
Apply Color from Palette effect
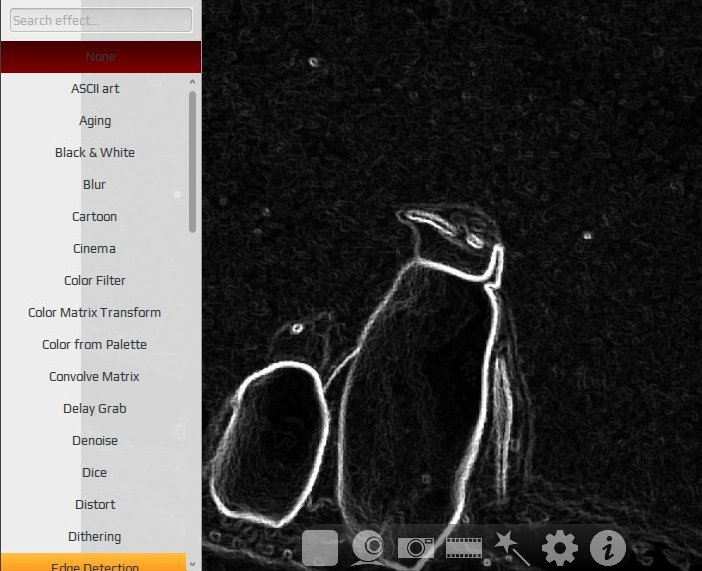[x=95, y=345]
